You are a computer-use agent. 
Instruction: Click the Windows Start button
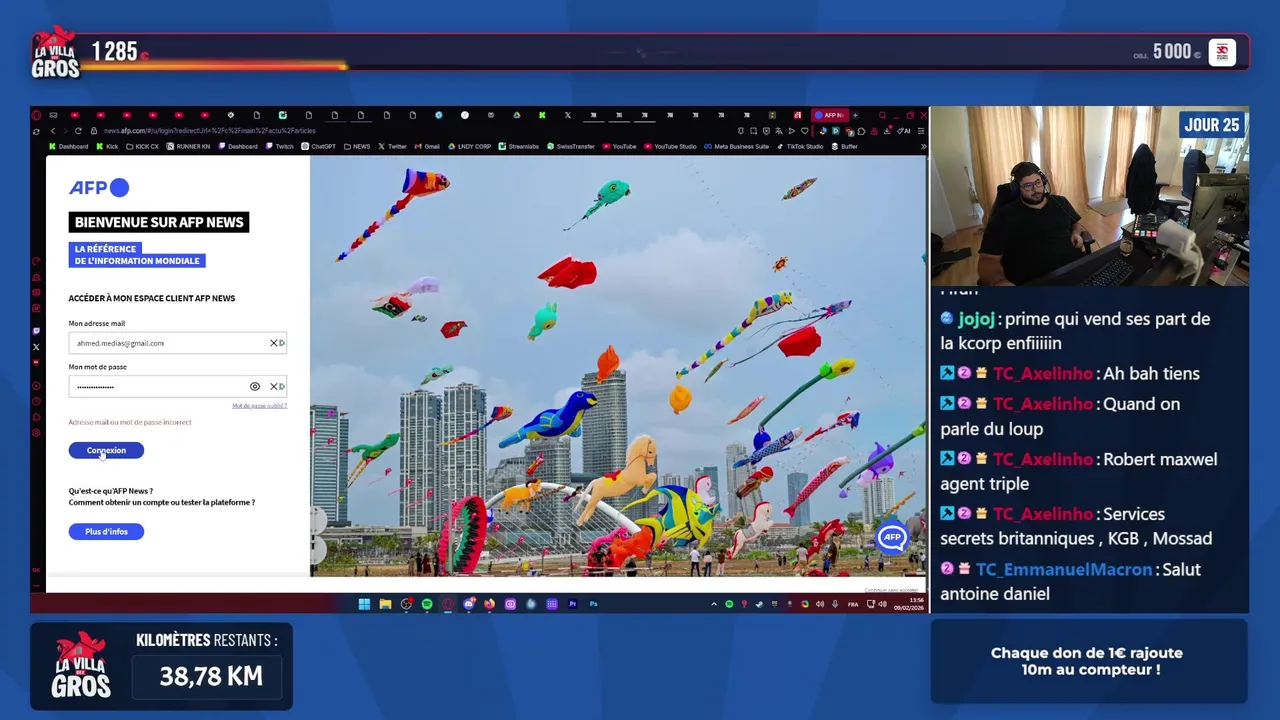(x=364, y=604)
